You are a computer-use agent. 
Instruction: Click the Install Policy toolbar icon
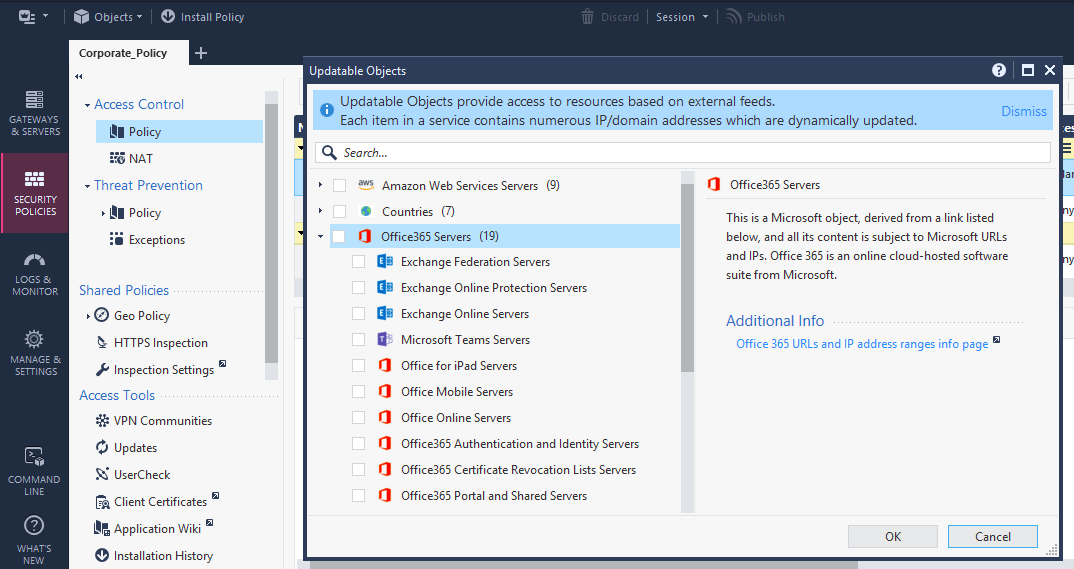pos(168,17)
